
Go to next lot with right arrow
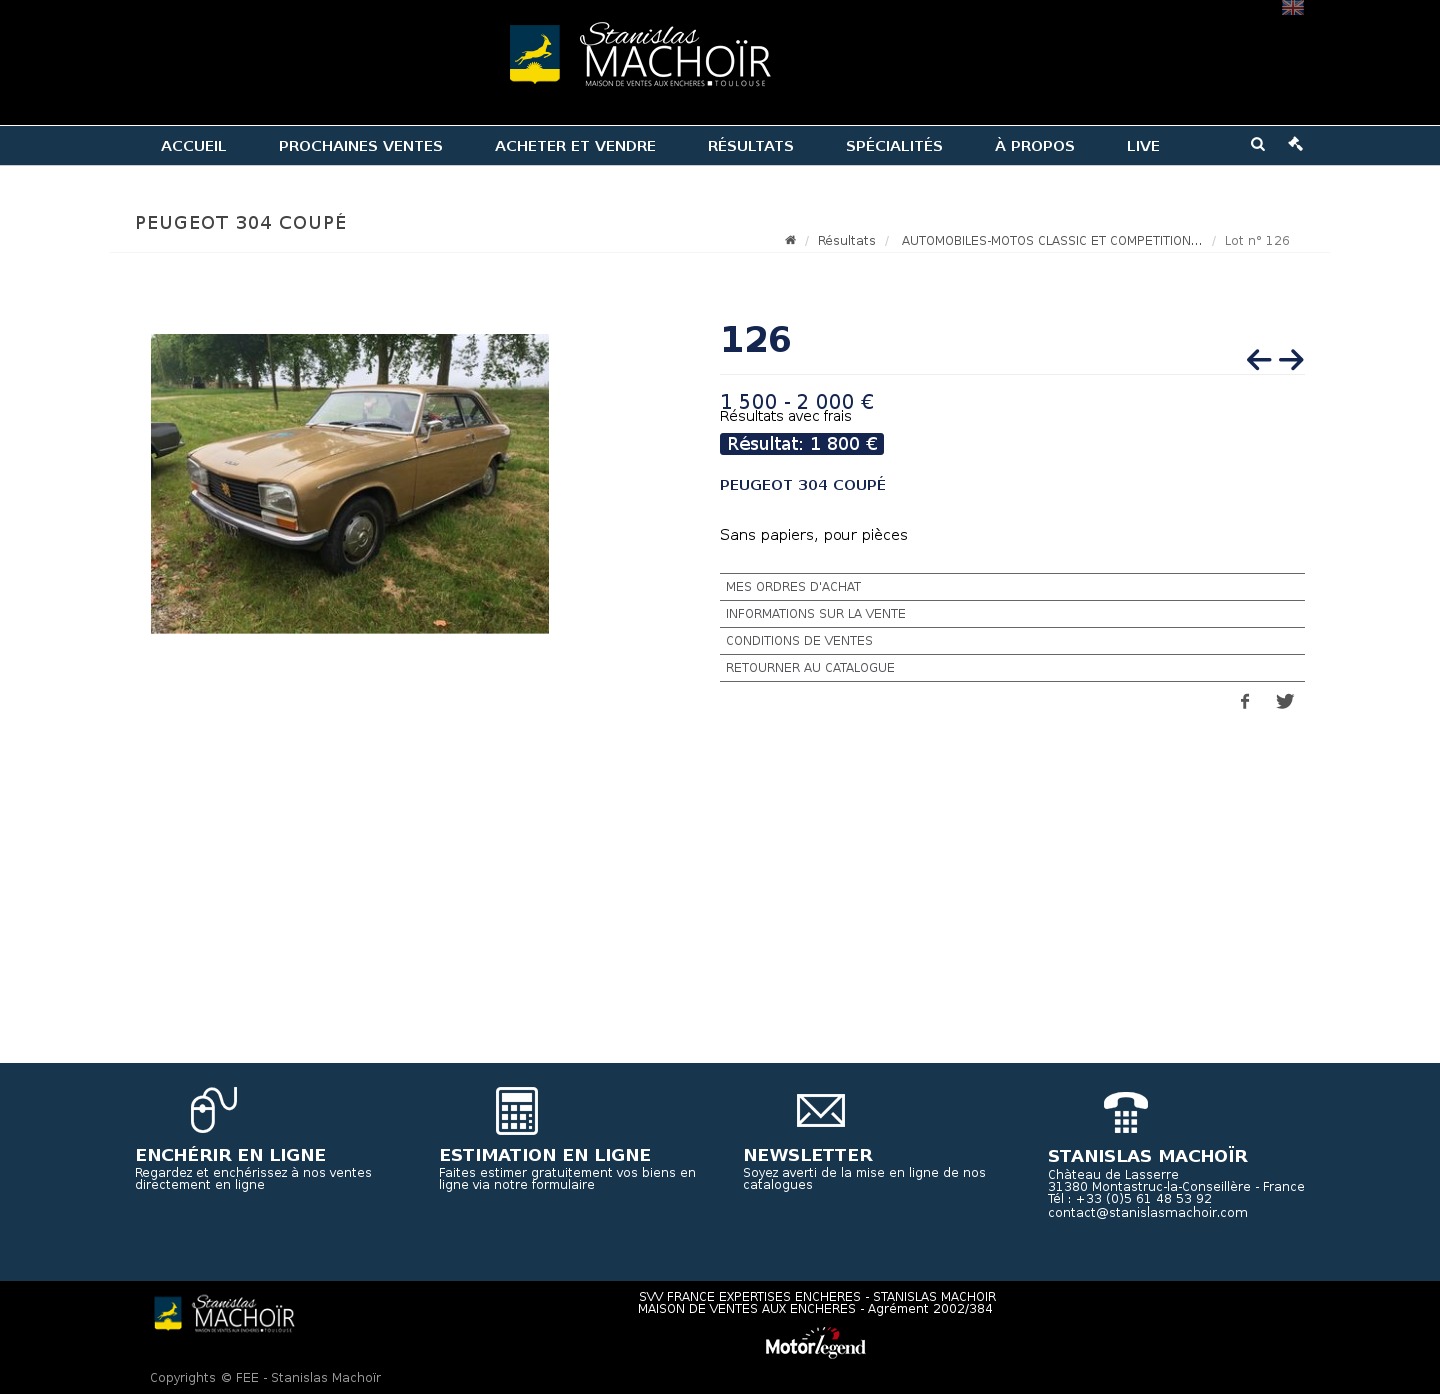click(1291, 359)
